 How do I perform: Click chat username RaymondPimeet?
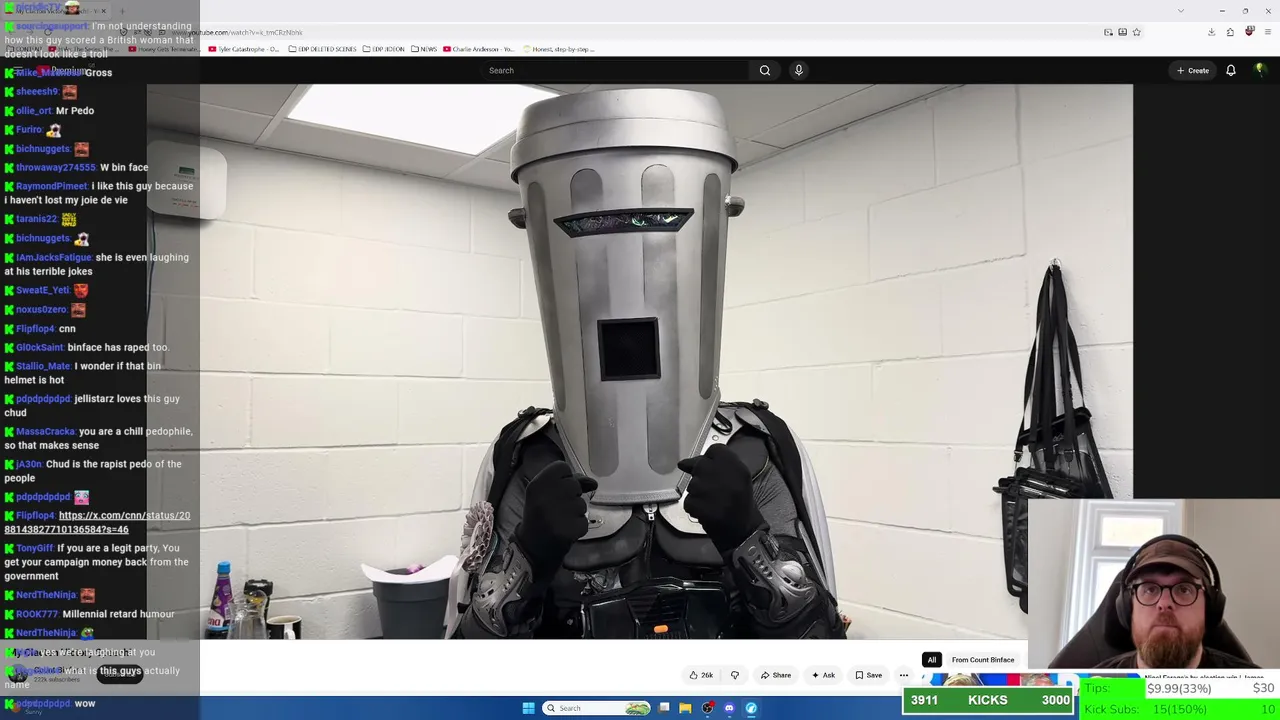click(52, 186)
